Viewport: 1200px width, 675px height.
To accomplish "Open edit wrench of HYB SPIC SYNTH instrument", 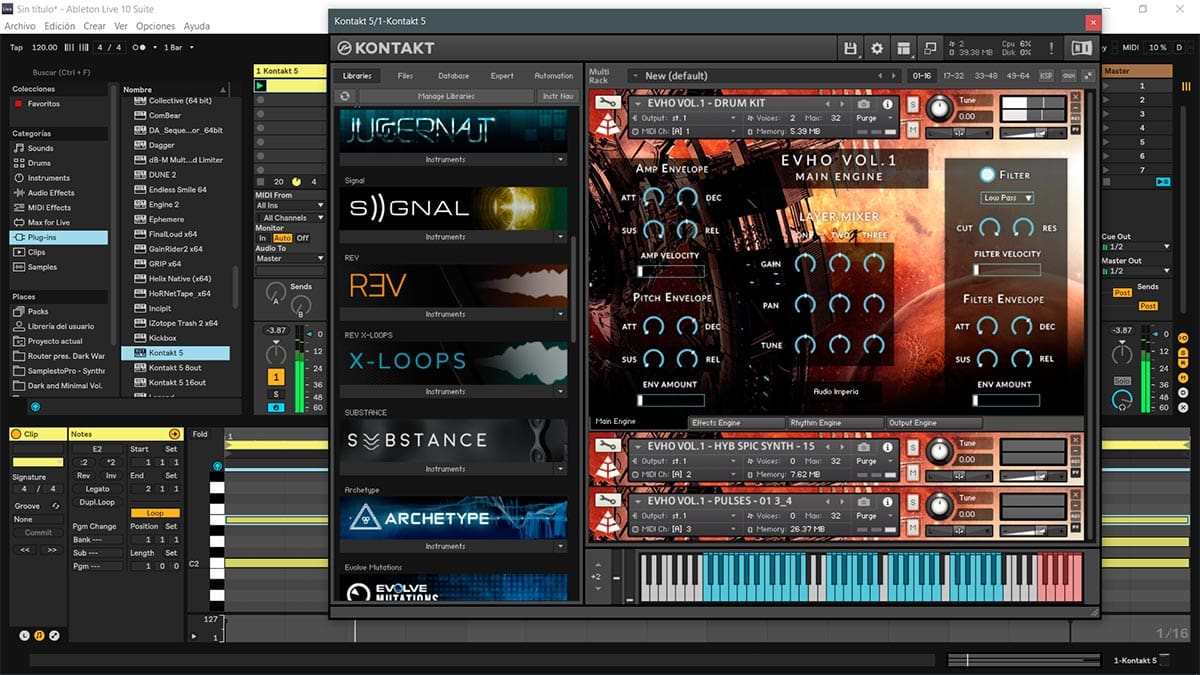I will coord(607,446).
